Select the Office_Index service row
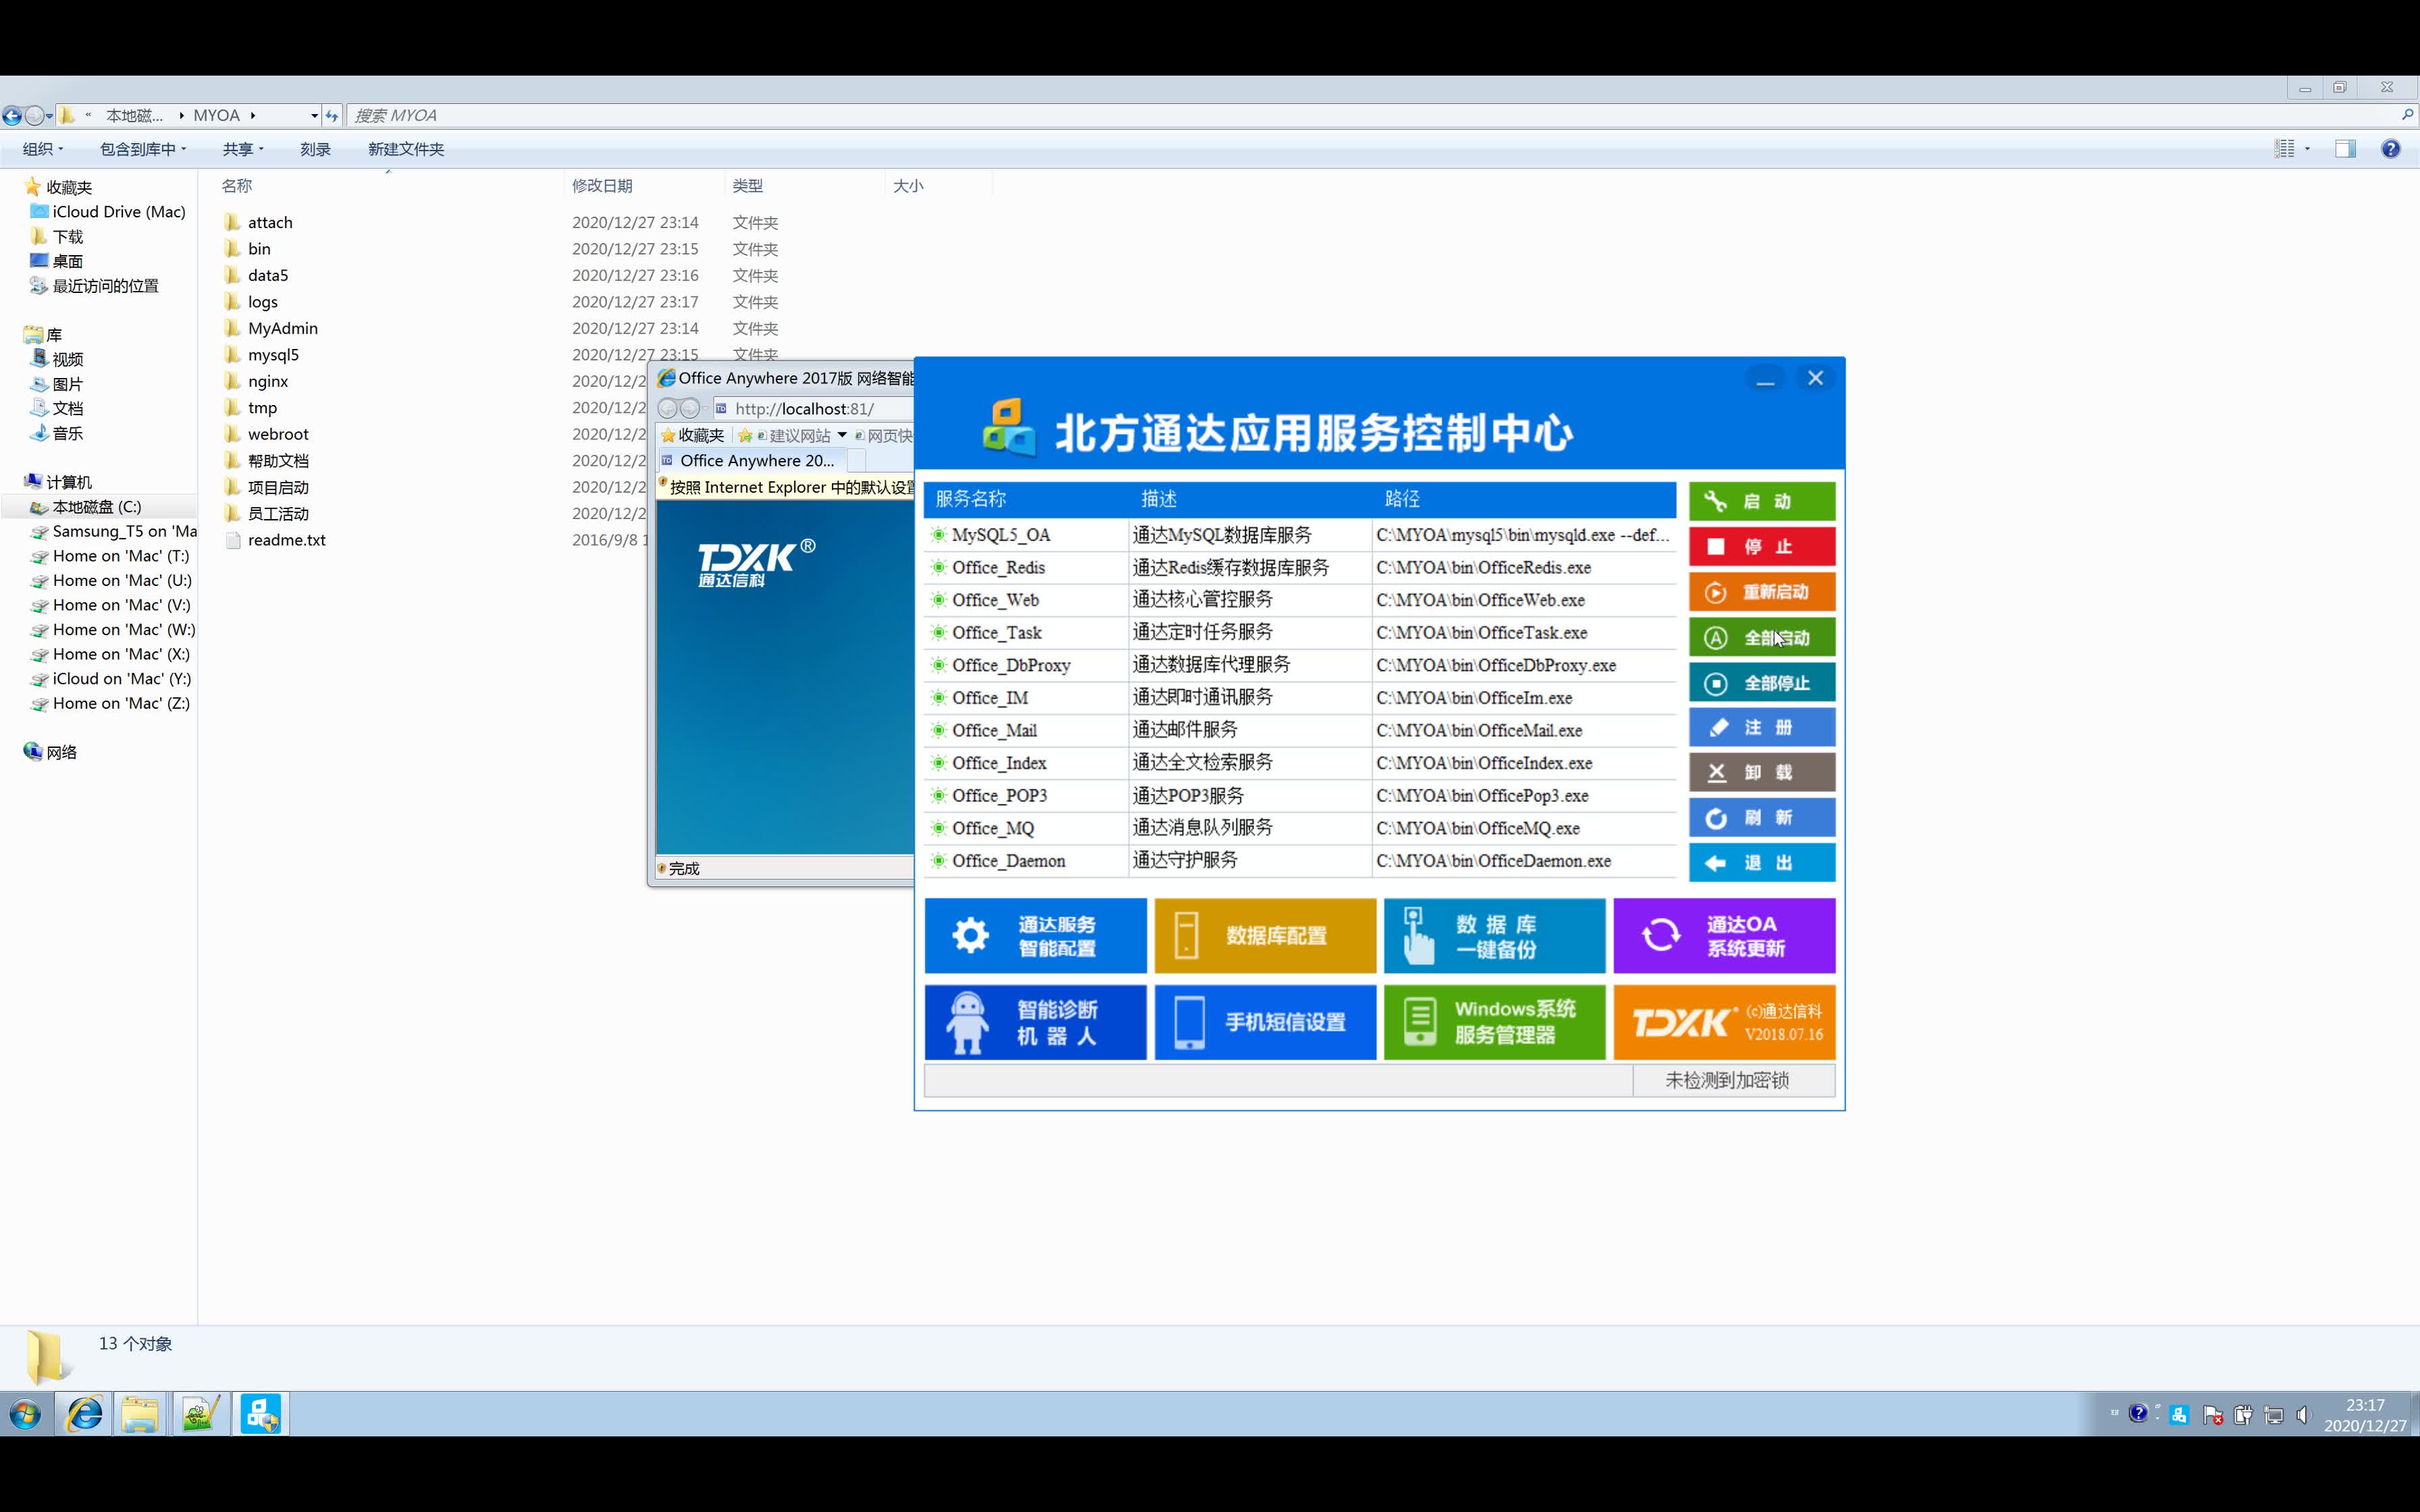2420x1512 pixels. click(x=1300, y=763)
